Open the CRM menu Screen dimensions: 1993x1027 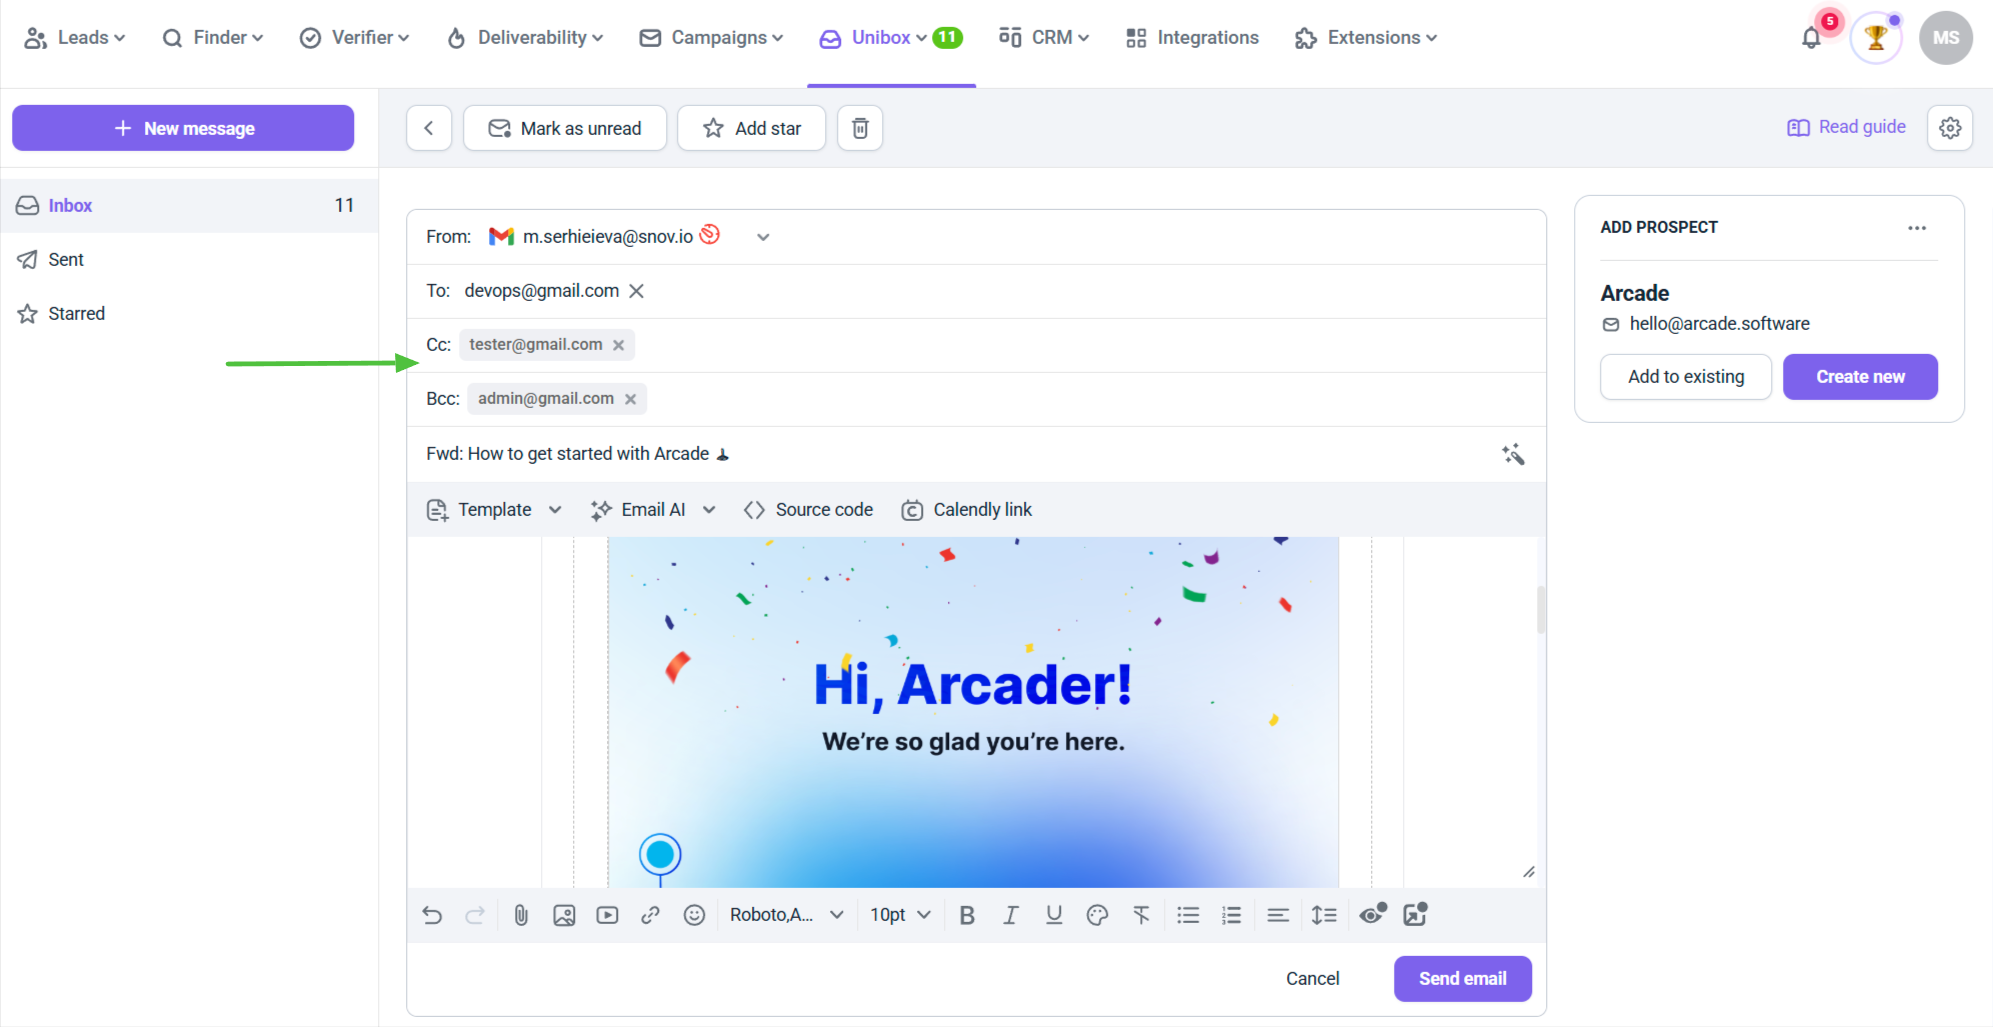1043,38
